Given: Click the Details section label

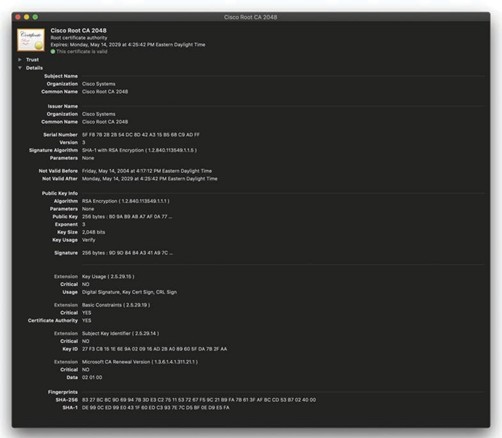Looking at the screenshot, I should point(34,68).
